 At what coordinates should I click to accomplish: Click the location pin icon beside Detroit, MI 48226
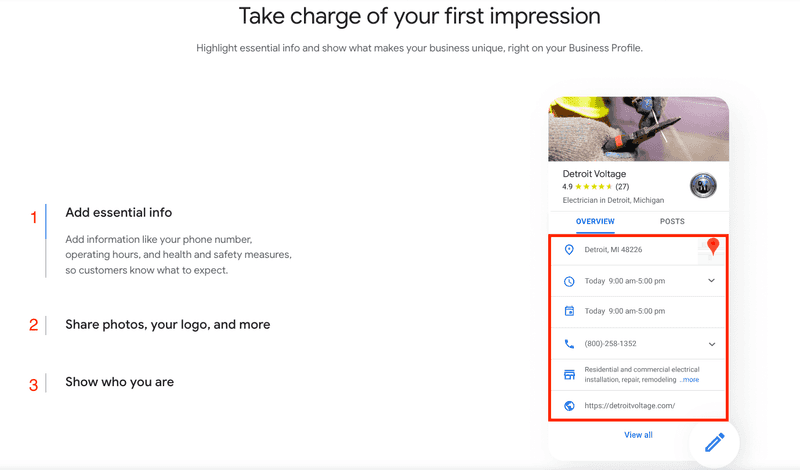pyautogui.click(x=569, y=250)
